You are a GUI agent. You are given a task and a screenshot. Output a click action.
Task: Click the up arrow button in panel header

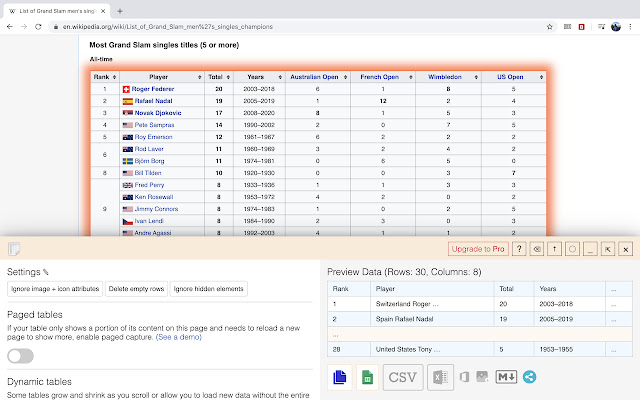click(555, 248)
